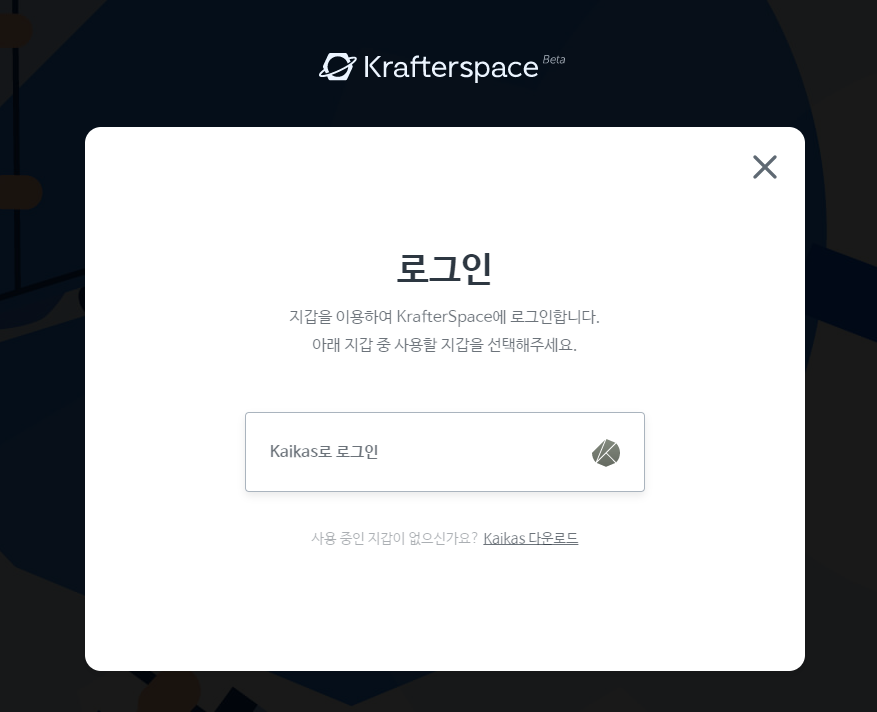Click the line ending with 선택해주세요
The image size is (877, 712).
[444, 345]
